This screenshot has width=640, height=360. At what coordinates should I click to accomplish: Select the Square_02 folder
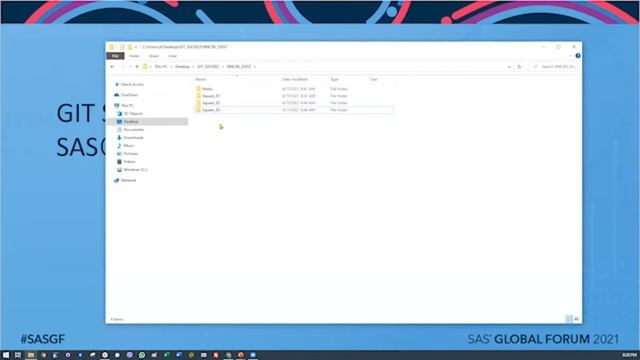click(211, 103)
